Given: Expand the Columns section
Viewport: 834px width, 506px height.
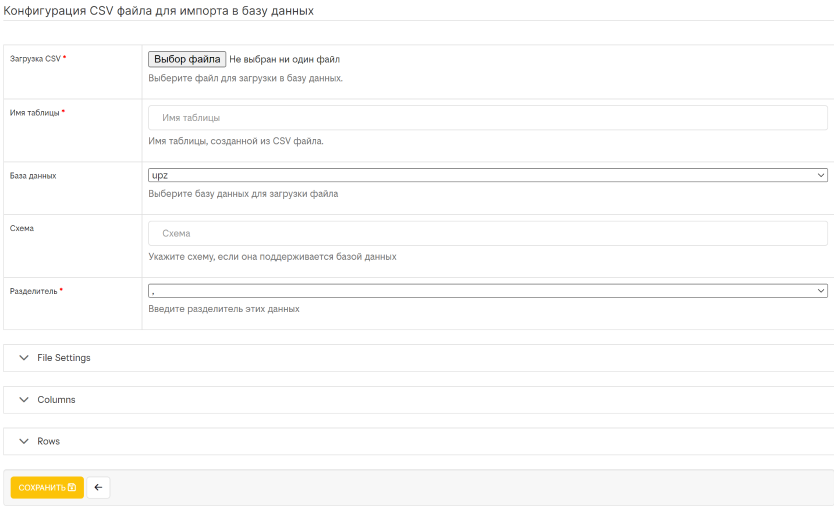Looking at the screenshot, I should [x=419, y=400].
